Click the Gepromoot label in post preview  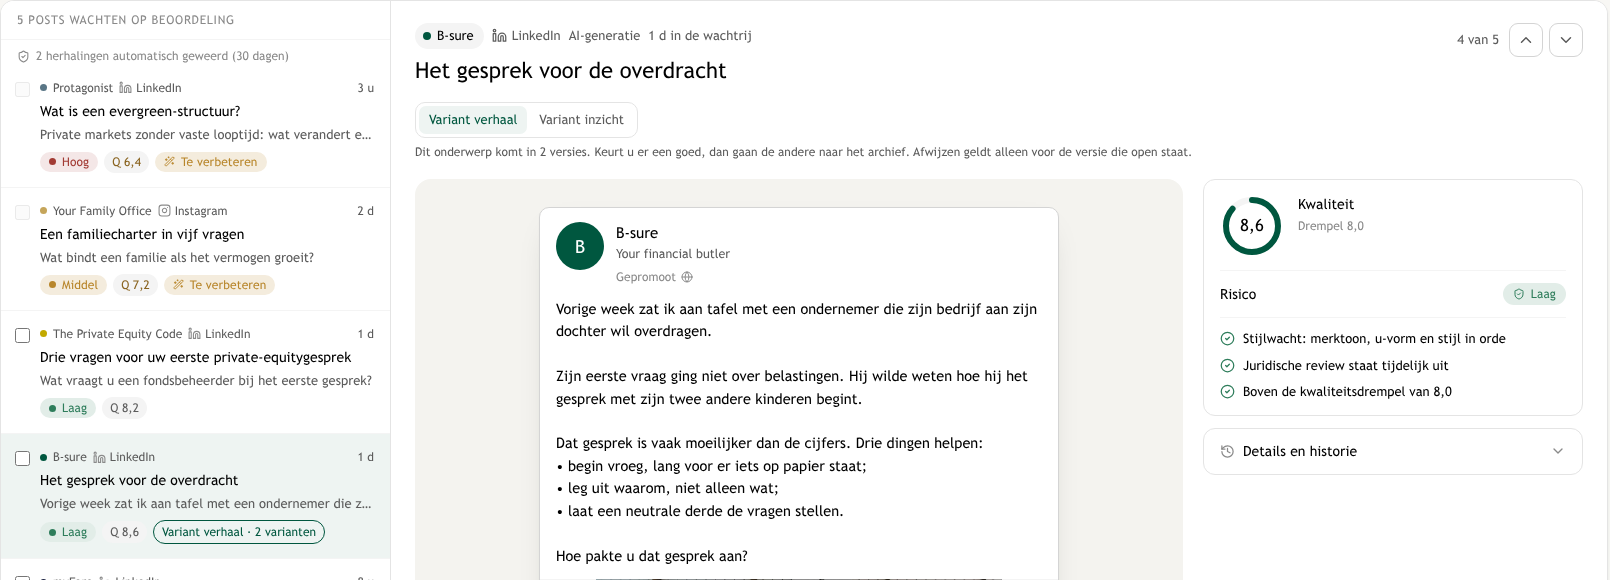tap(646, 277)
